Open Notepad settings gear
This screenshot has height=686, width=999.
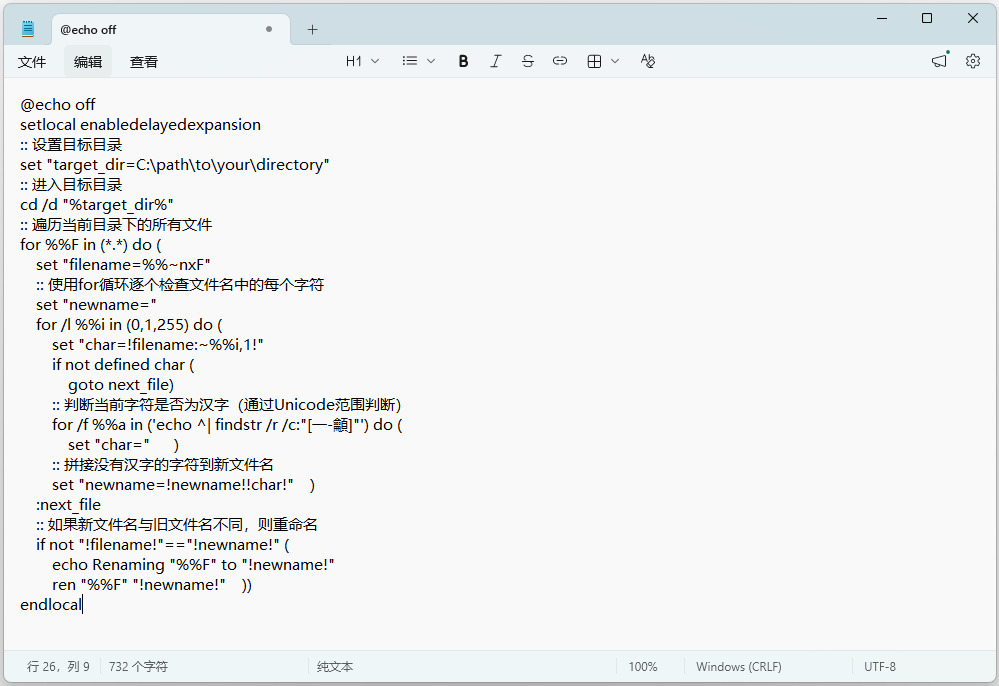972,61
